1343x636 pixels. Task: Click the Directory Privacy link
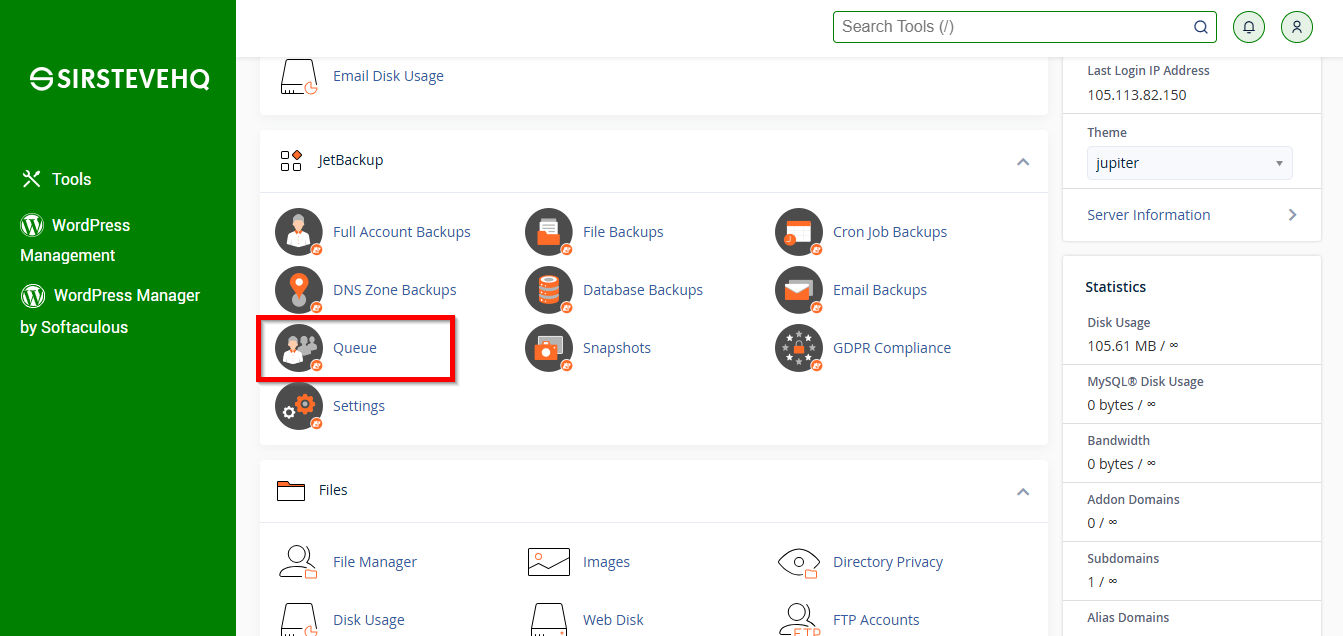[888, 562]
